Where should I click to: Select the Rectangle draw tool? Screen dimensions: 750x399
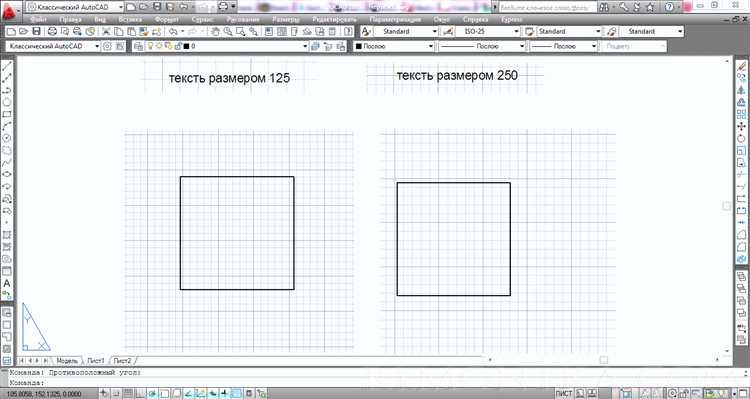[7, 114]
